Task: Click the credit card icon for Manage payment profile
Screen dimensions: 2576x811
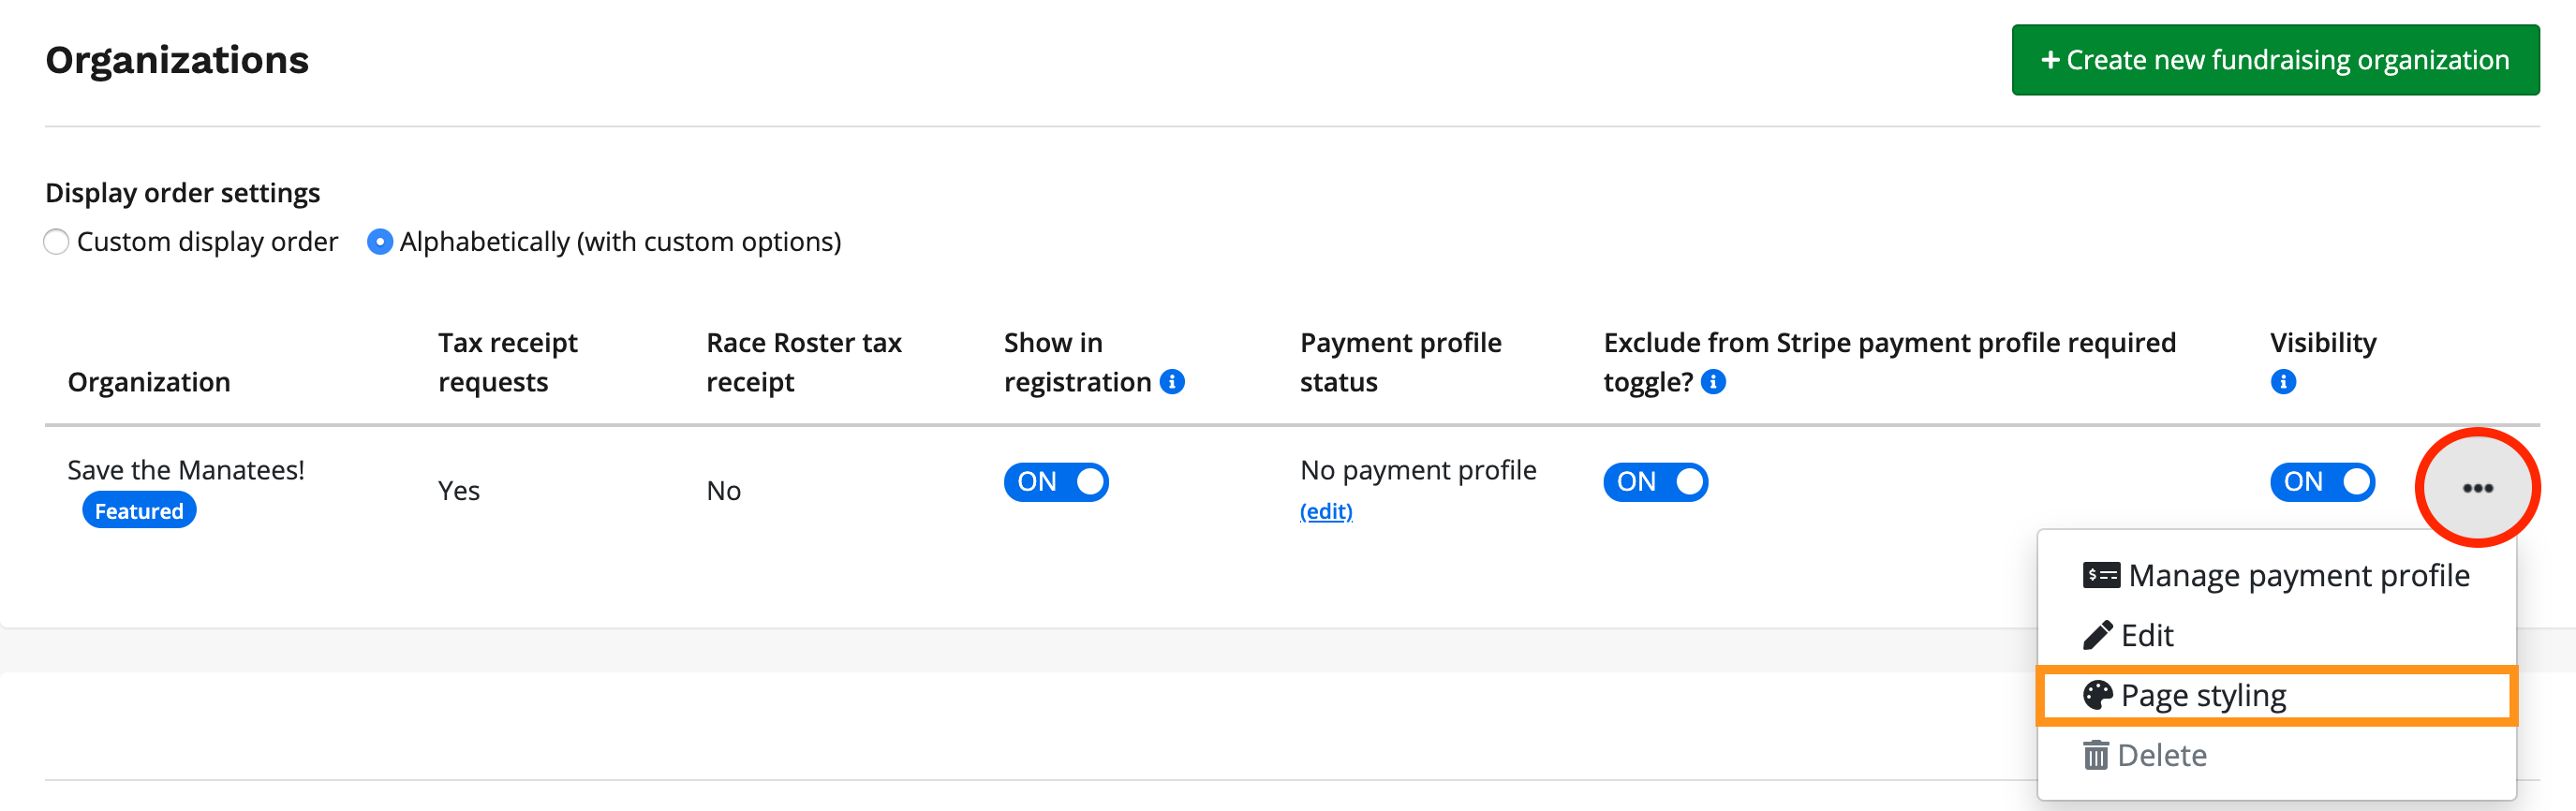Action: [2100, 575]
